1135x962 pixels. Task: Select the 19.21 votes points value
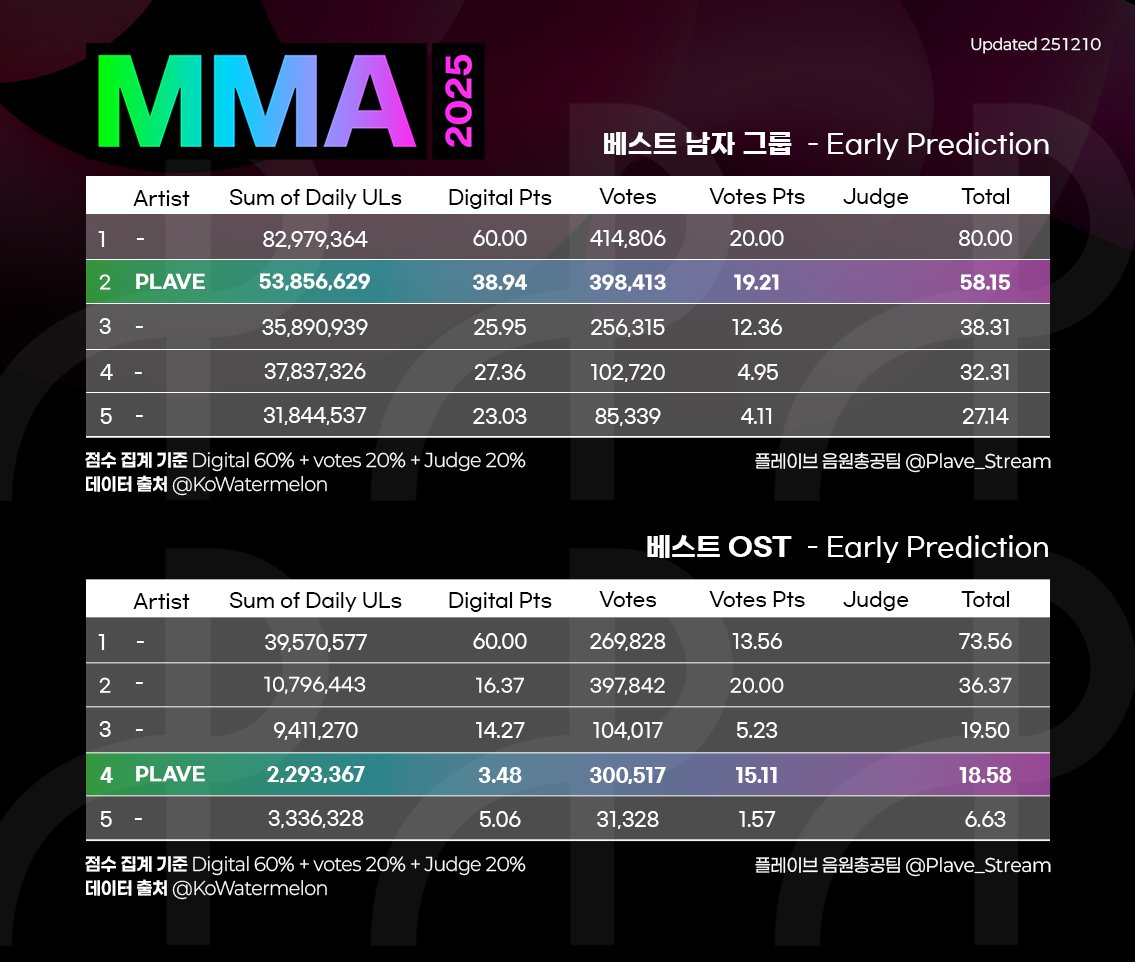point(756,282)
